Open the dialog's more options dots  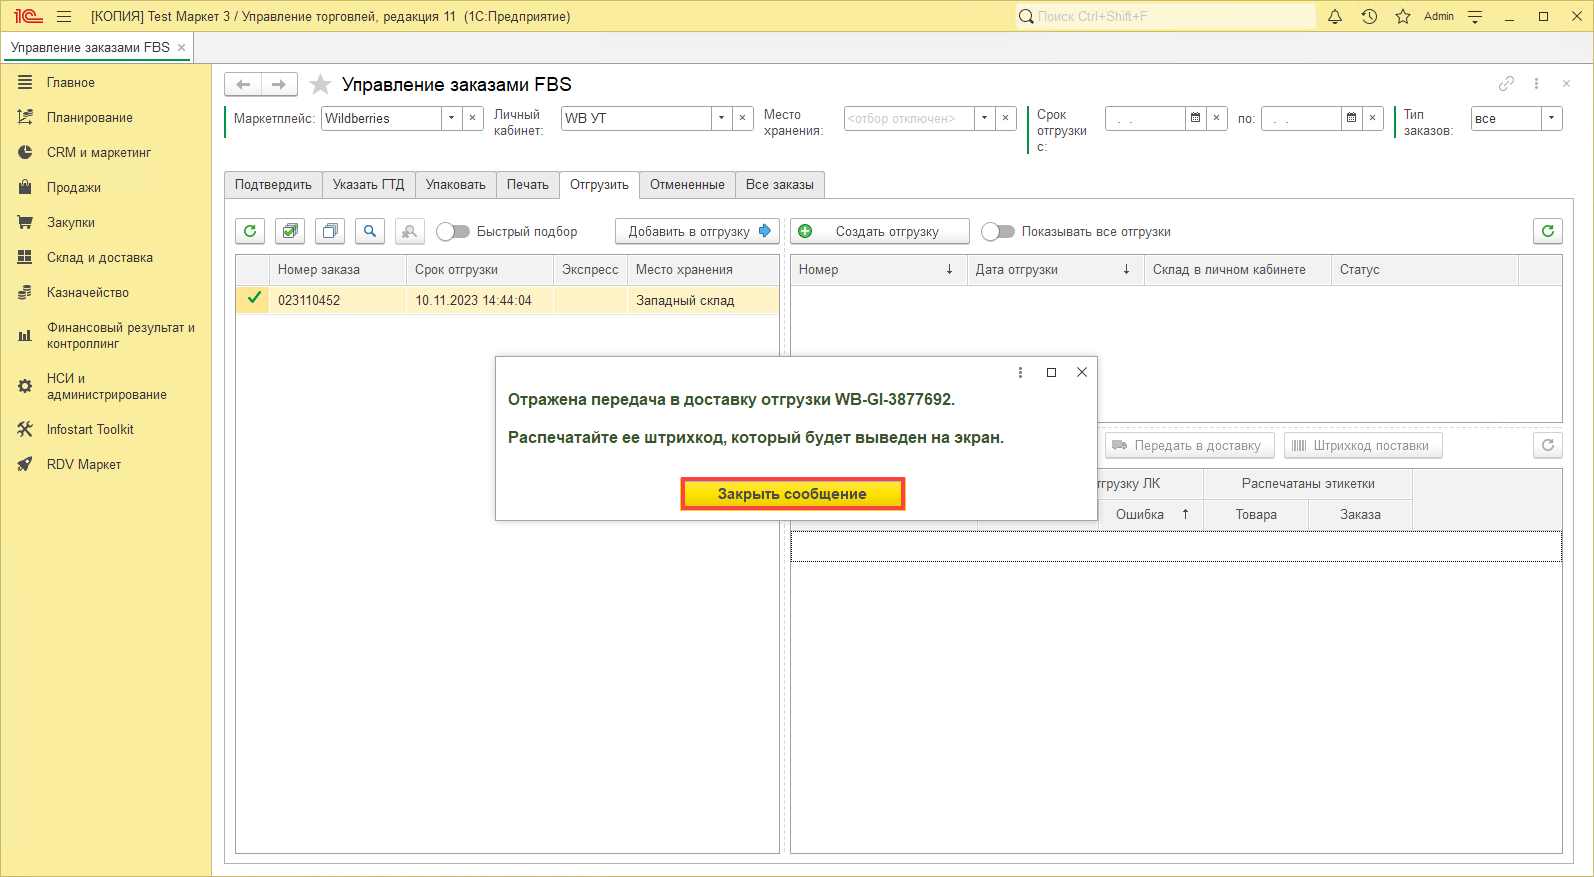click(1020, 372)
